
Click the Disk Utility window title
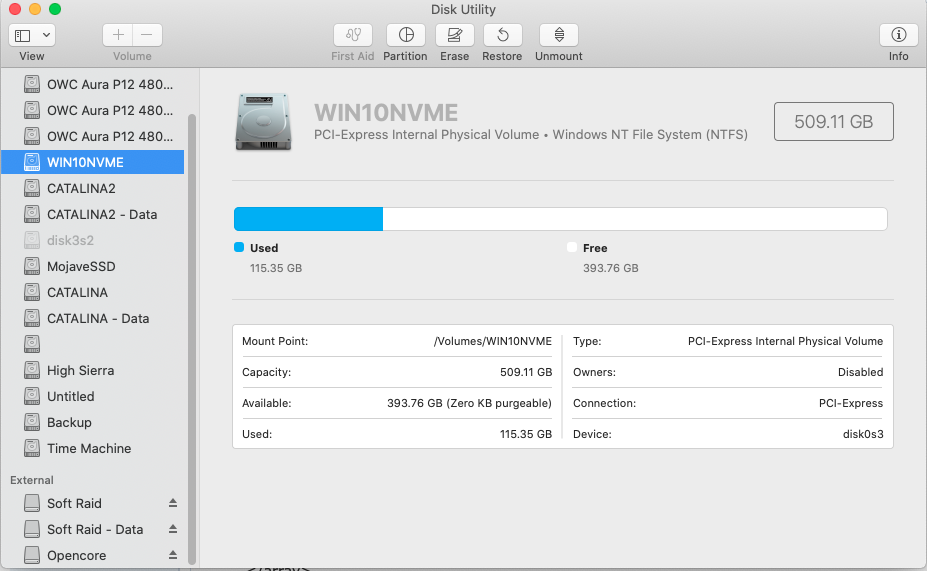click(x=464, y=9)
